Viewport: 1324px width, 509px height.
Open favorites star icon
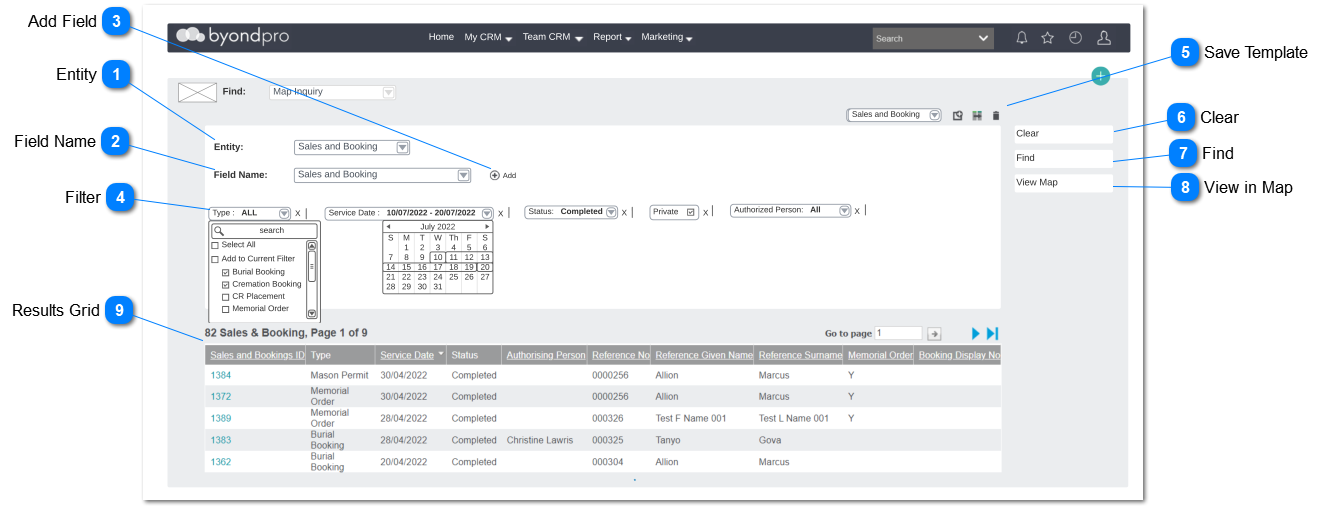point(1048,38)
